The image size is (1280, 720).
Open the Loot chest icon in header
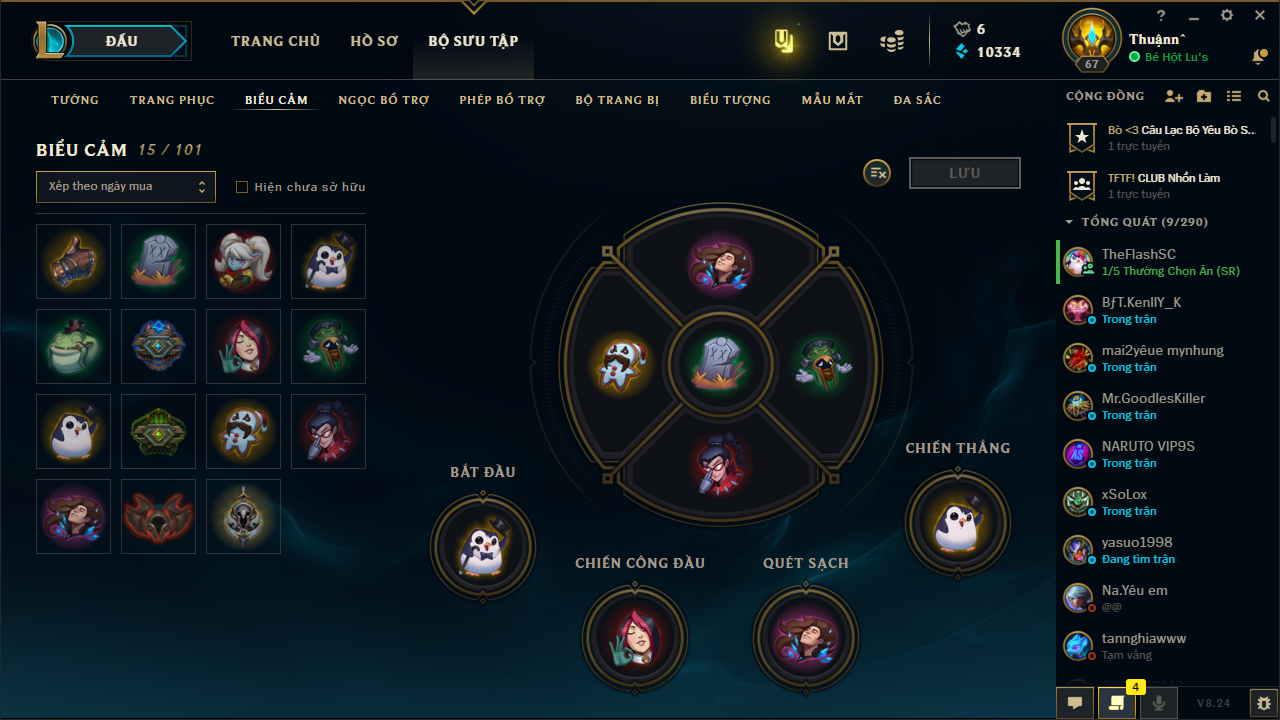click(838, 41)
